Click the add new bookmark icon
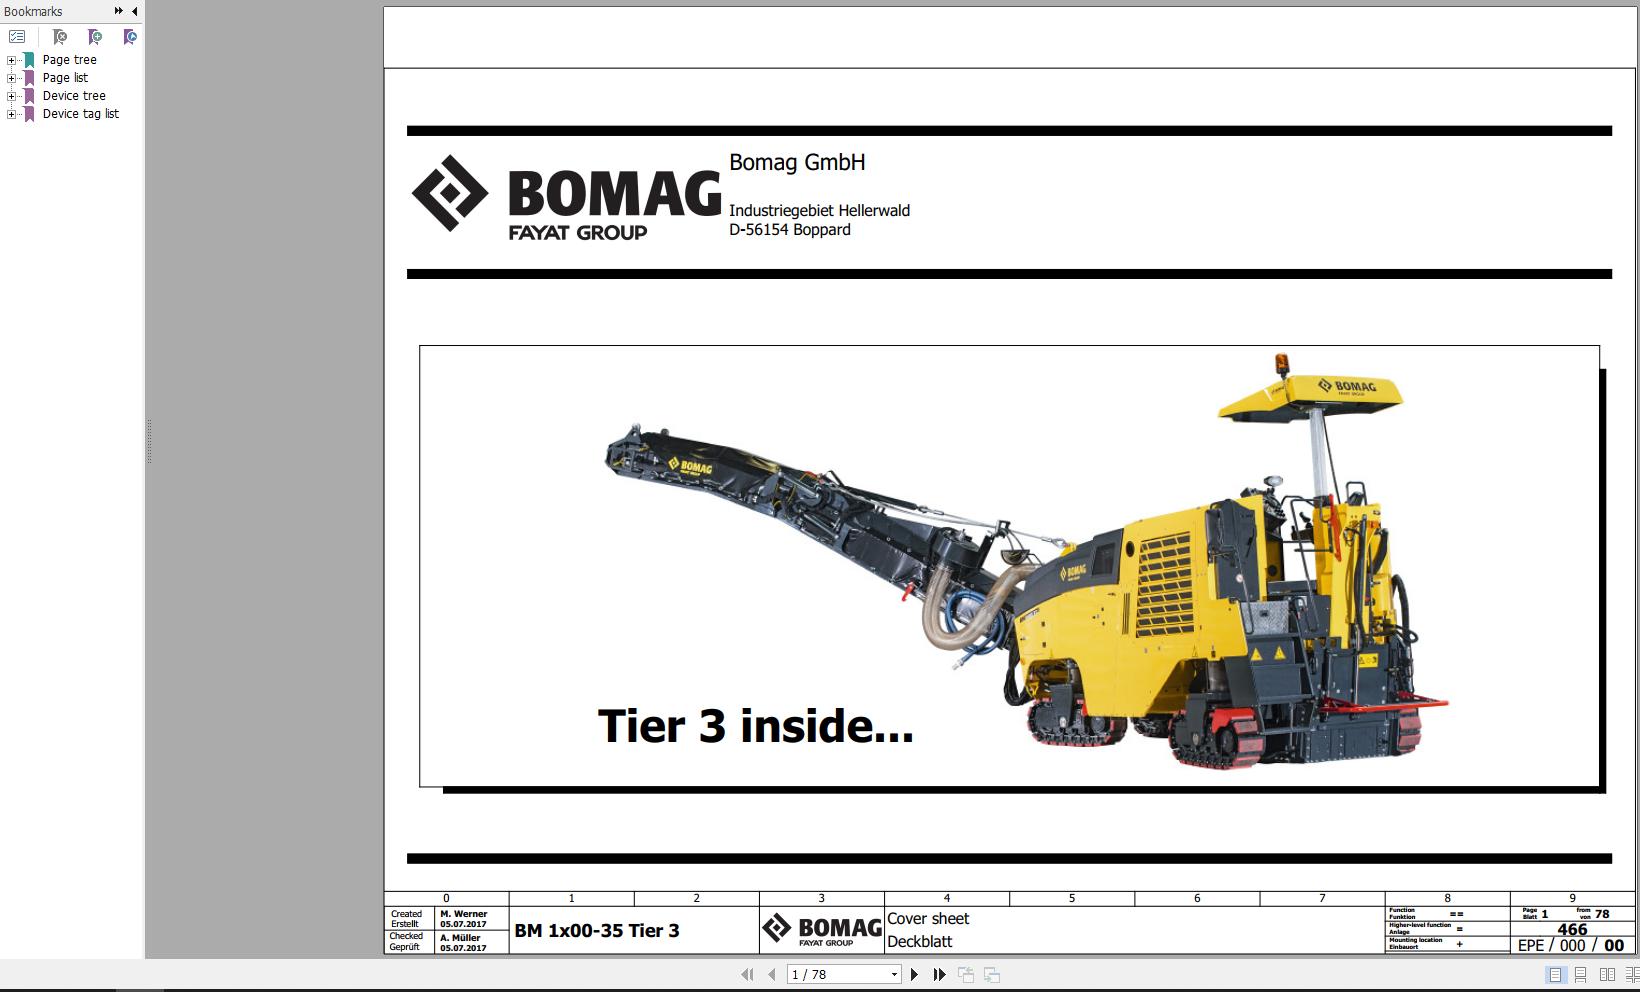Screen dimensions: 1640x992 tap(95, 37)
